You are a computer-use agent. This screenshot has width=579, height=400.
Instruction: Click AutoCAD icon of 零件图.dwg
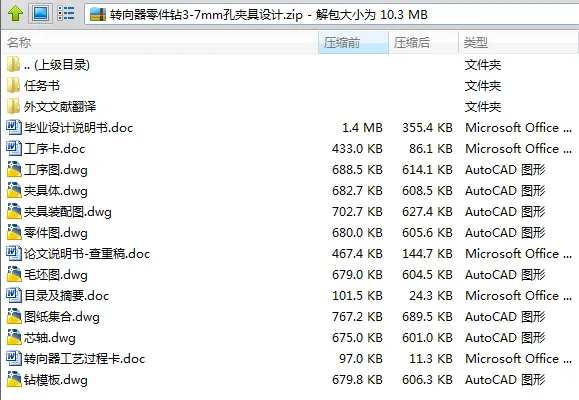pos(14,232)
